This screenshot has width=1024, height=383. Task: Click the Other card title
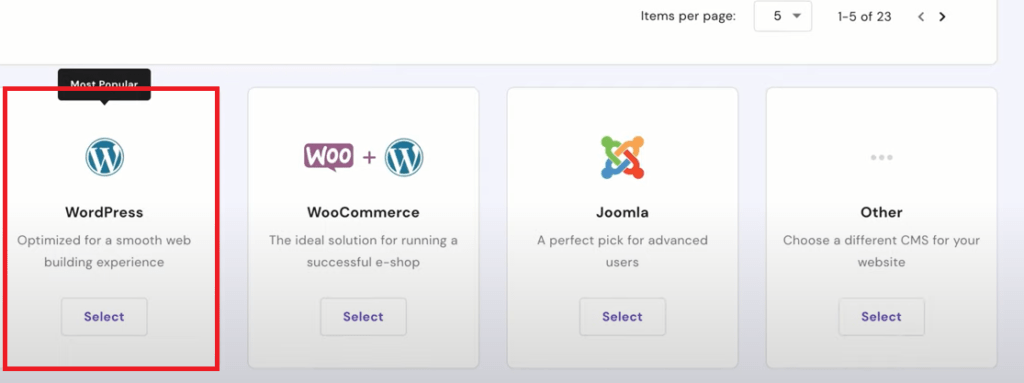point(881,212)
